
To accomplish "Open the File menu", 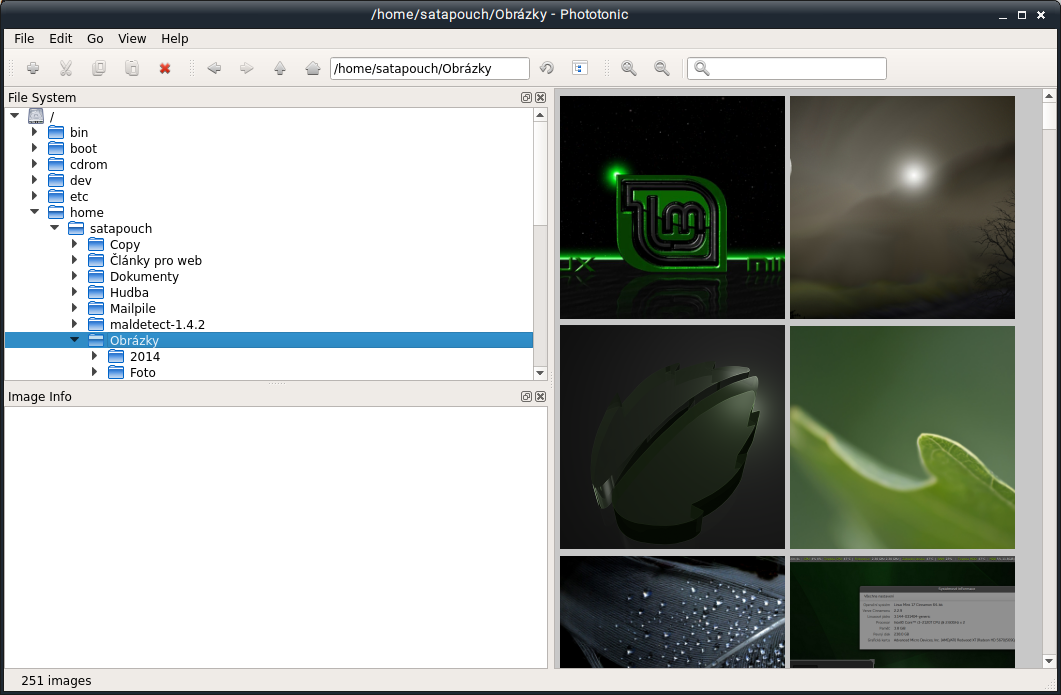I will point(24,39).
